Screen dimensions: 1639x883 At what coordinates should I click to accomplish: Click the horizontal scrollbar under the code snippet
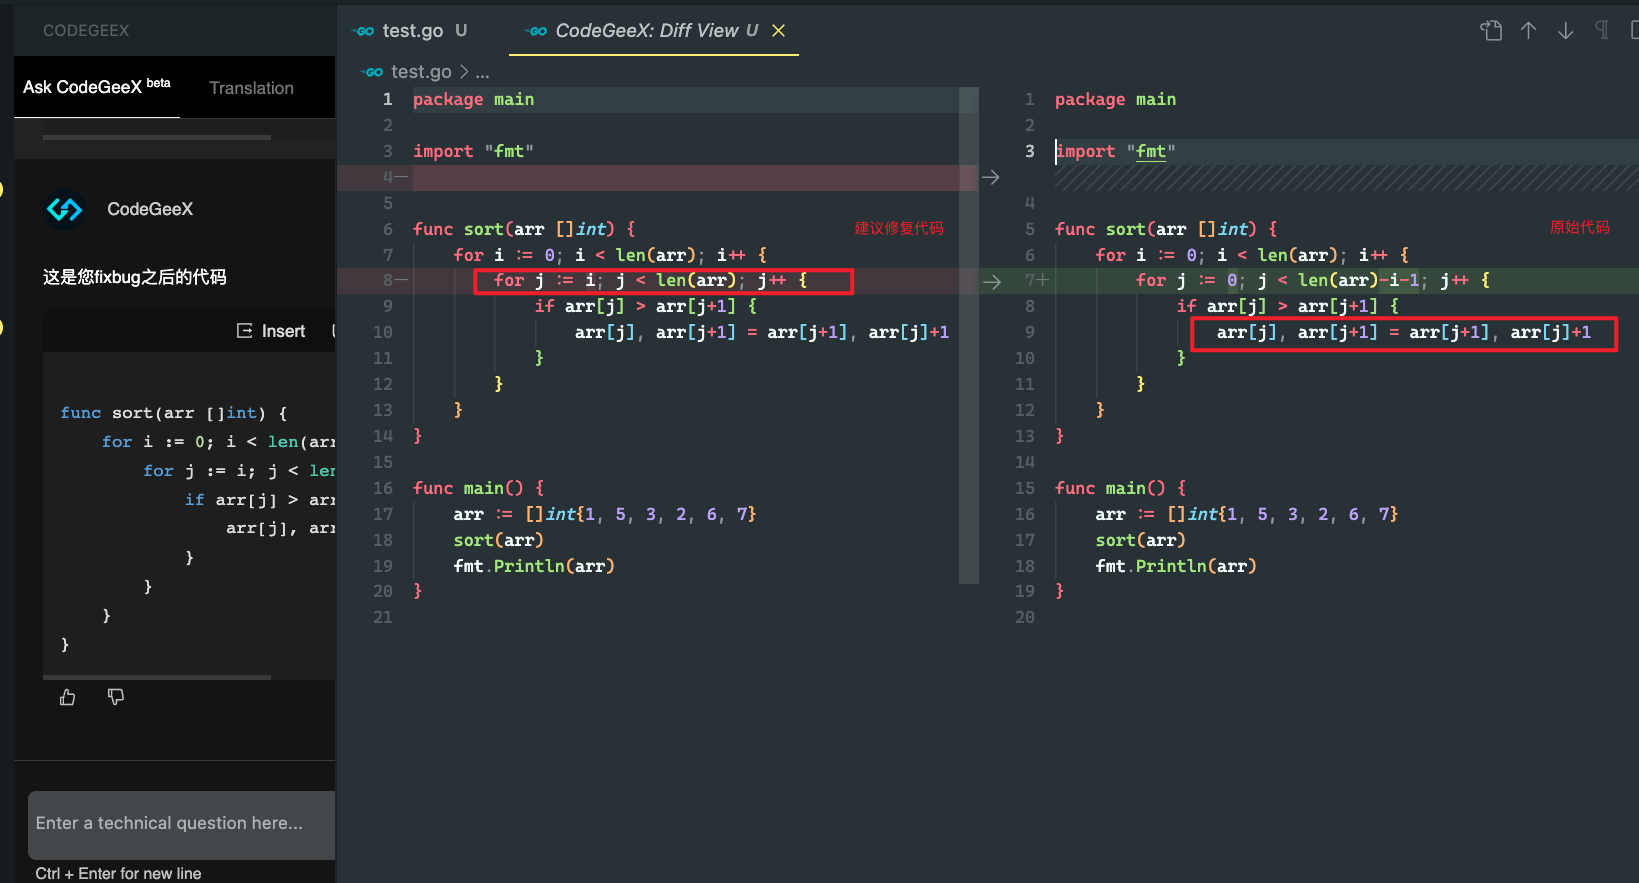(x=157, y=677)
